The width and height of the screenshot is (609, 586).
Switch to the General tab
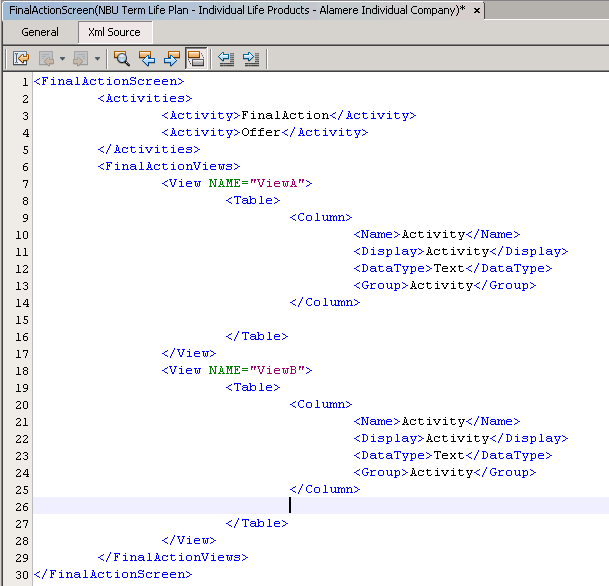40,32
